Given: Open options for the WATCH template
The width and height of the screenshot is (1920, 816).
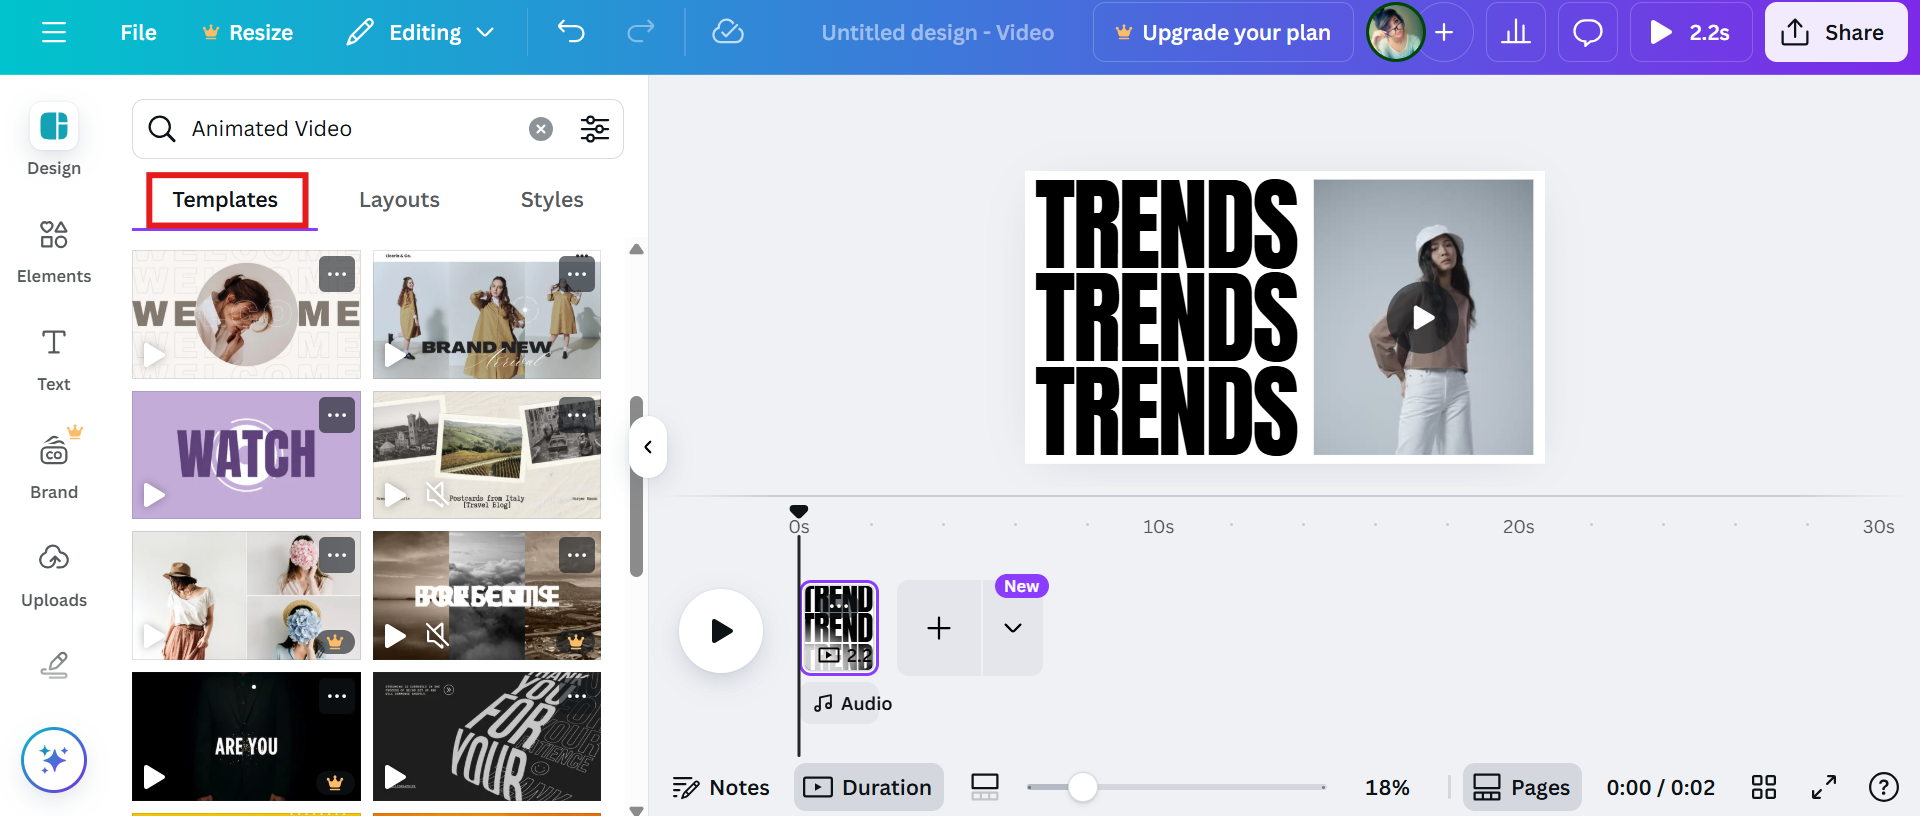Looking at the screenshot, I should click(x=337, y=415).
